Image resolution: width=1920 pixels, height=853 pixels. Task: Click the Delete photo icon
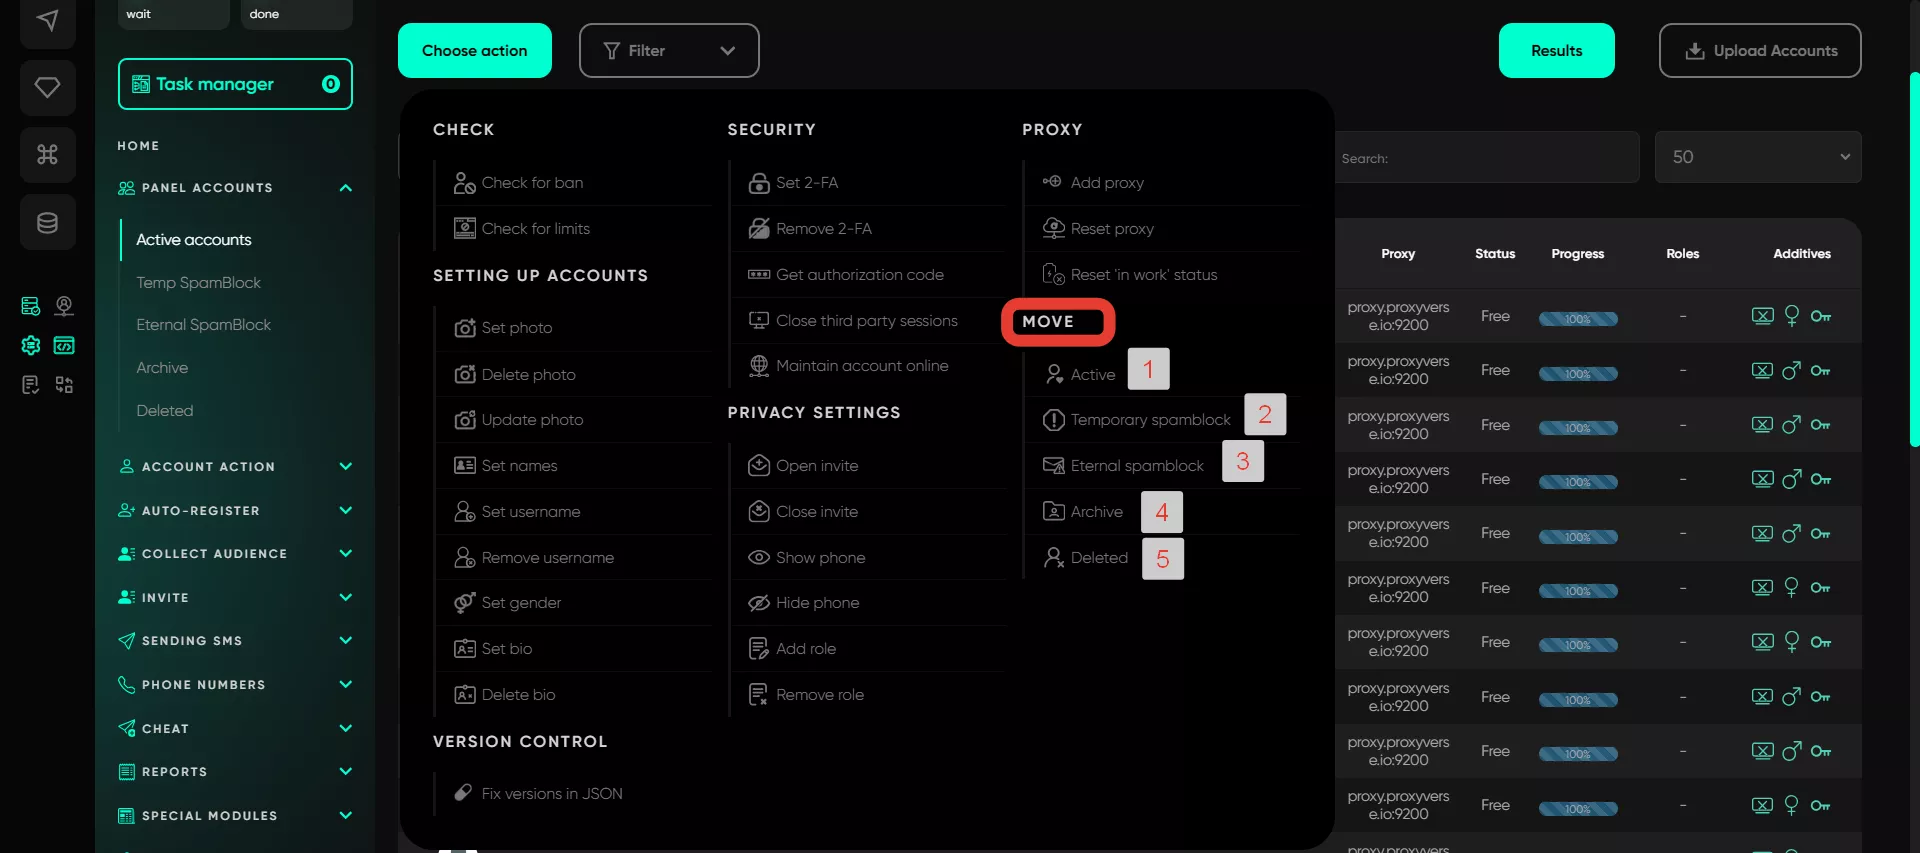465,374
